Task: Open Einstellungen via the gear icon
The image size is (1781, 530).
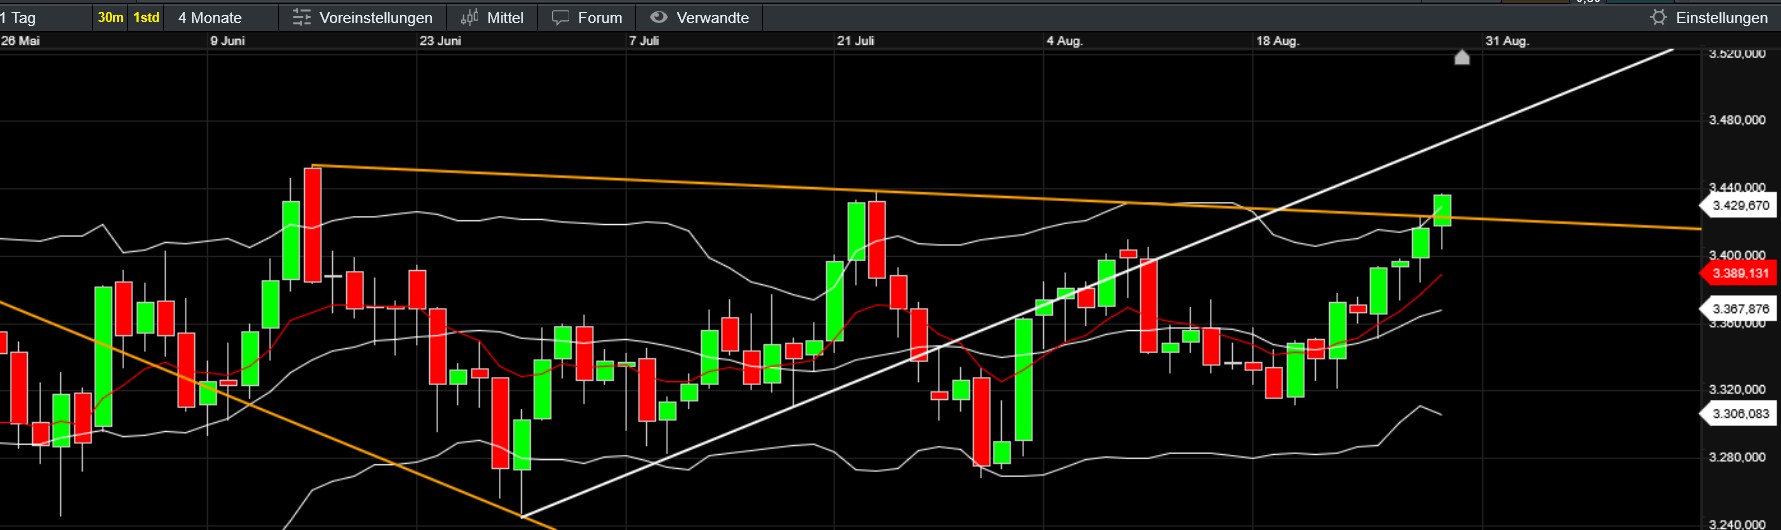Action: [x=1658, y=17]
